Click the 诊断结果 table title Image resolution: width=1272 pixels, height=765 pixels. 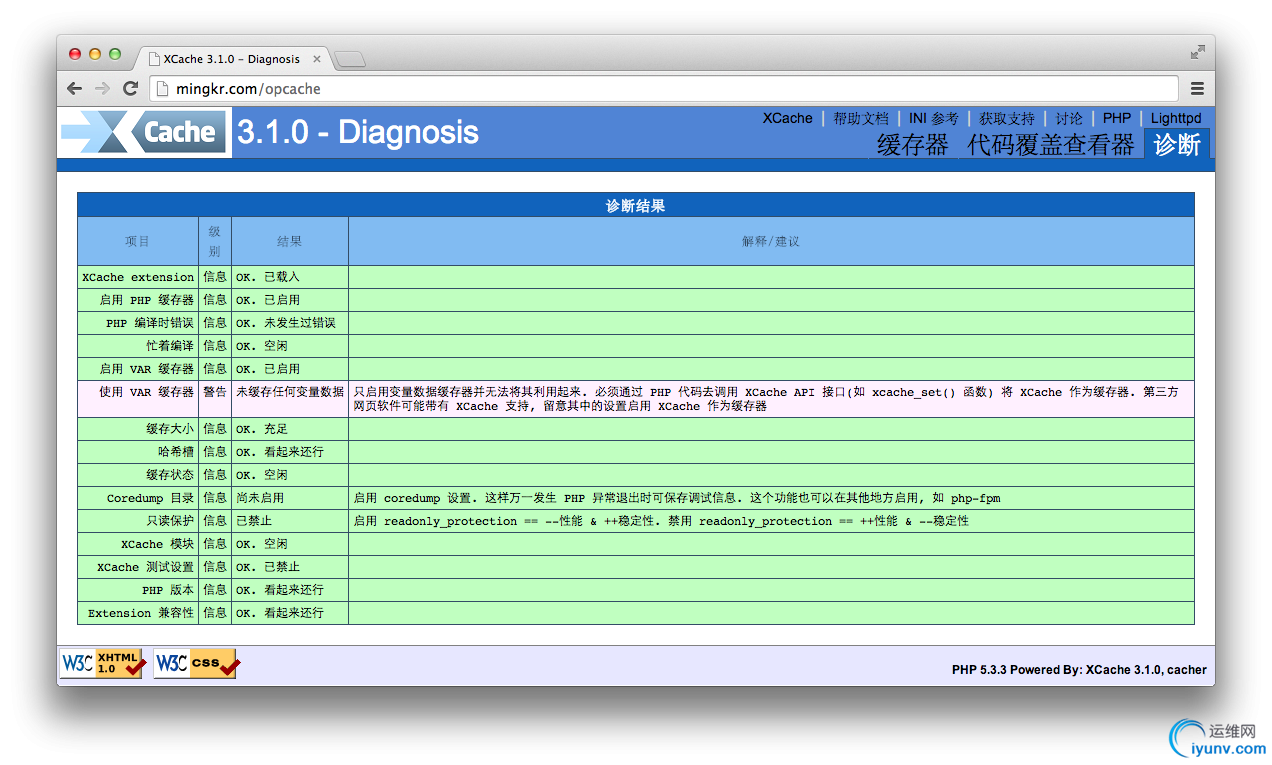[x=636, y=205]
